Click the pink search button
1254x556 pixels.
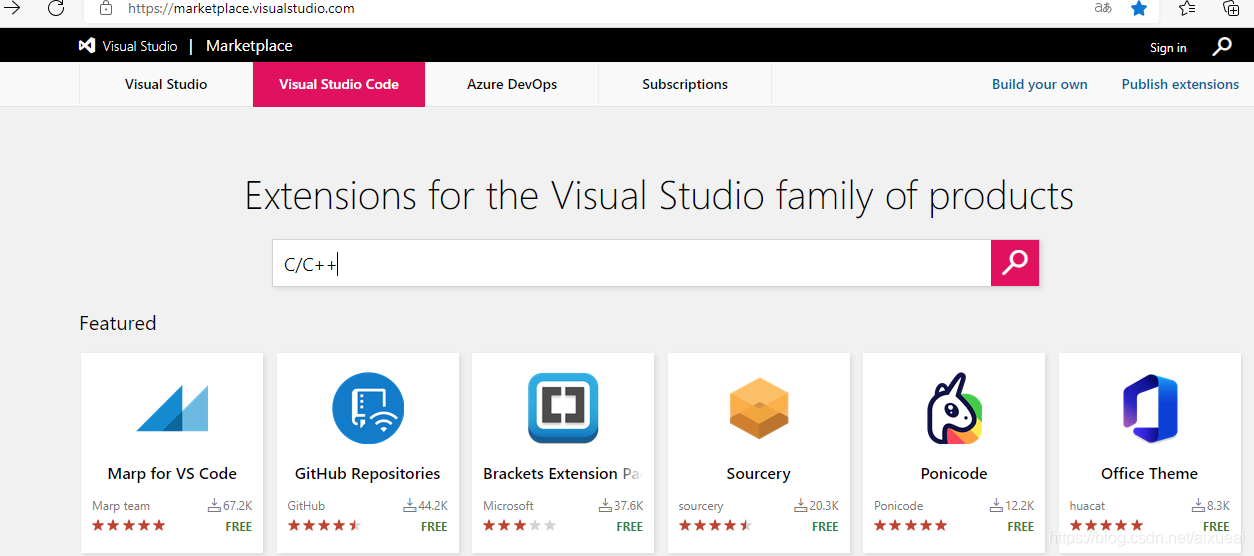click(1015, 263)
